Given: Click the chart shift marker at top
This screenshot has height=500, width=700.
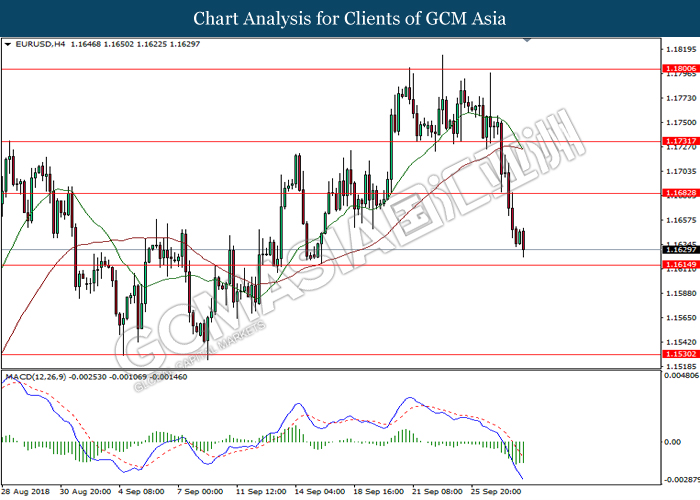Looking at the screenshot, I should [527, 40].
